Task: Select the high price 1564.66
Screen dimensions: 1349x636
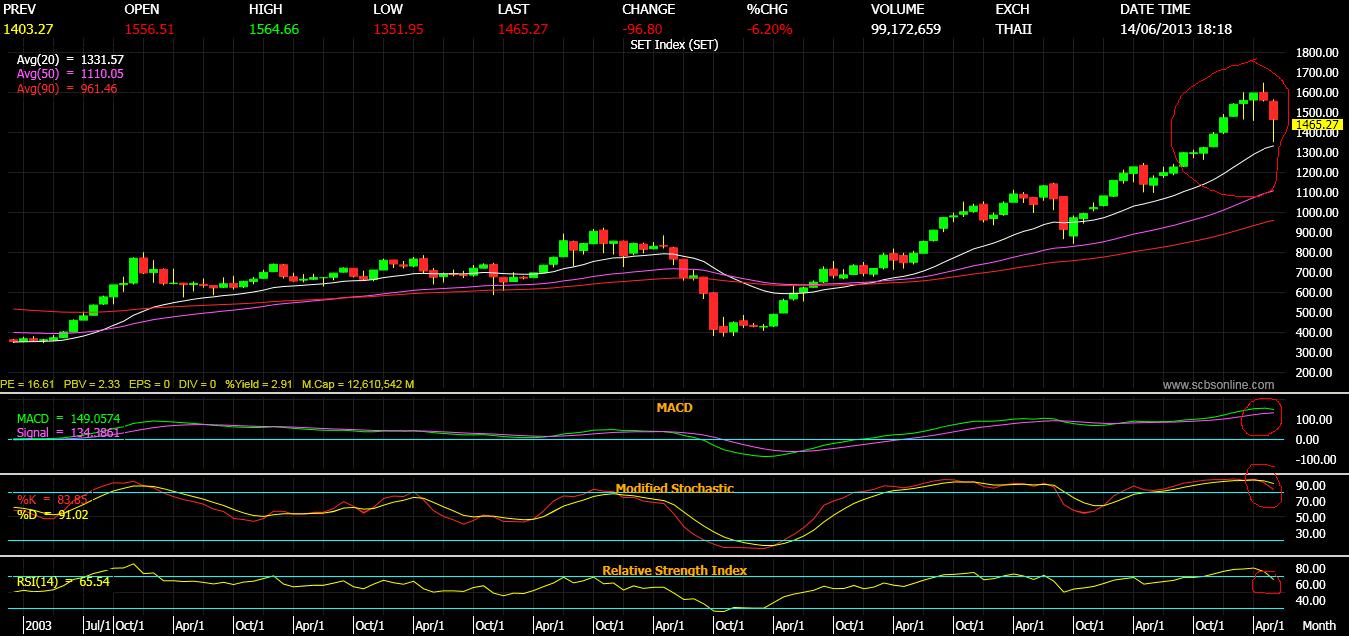Action: [274, 29]
